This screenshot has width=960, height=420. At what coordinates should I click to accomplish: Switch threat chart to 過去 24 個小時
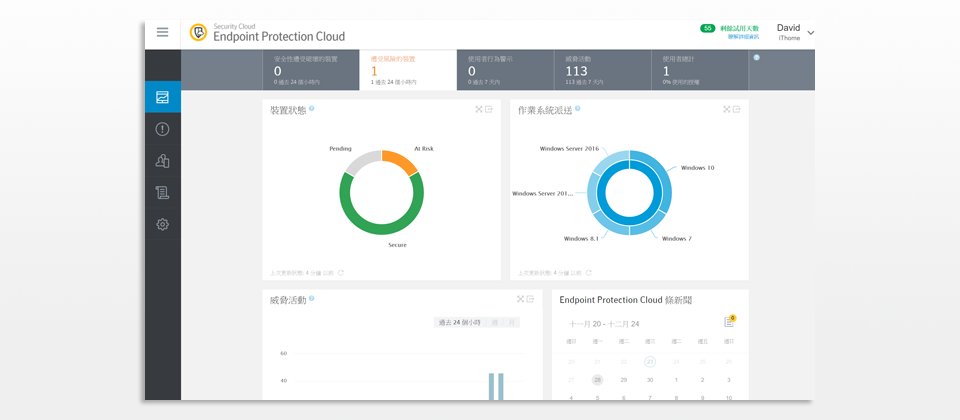pyautogui.click(x=459, y=323)
